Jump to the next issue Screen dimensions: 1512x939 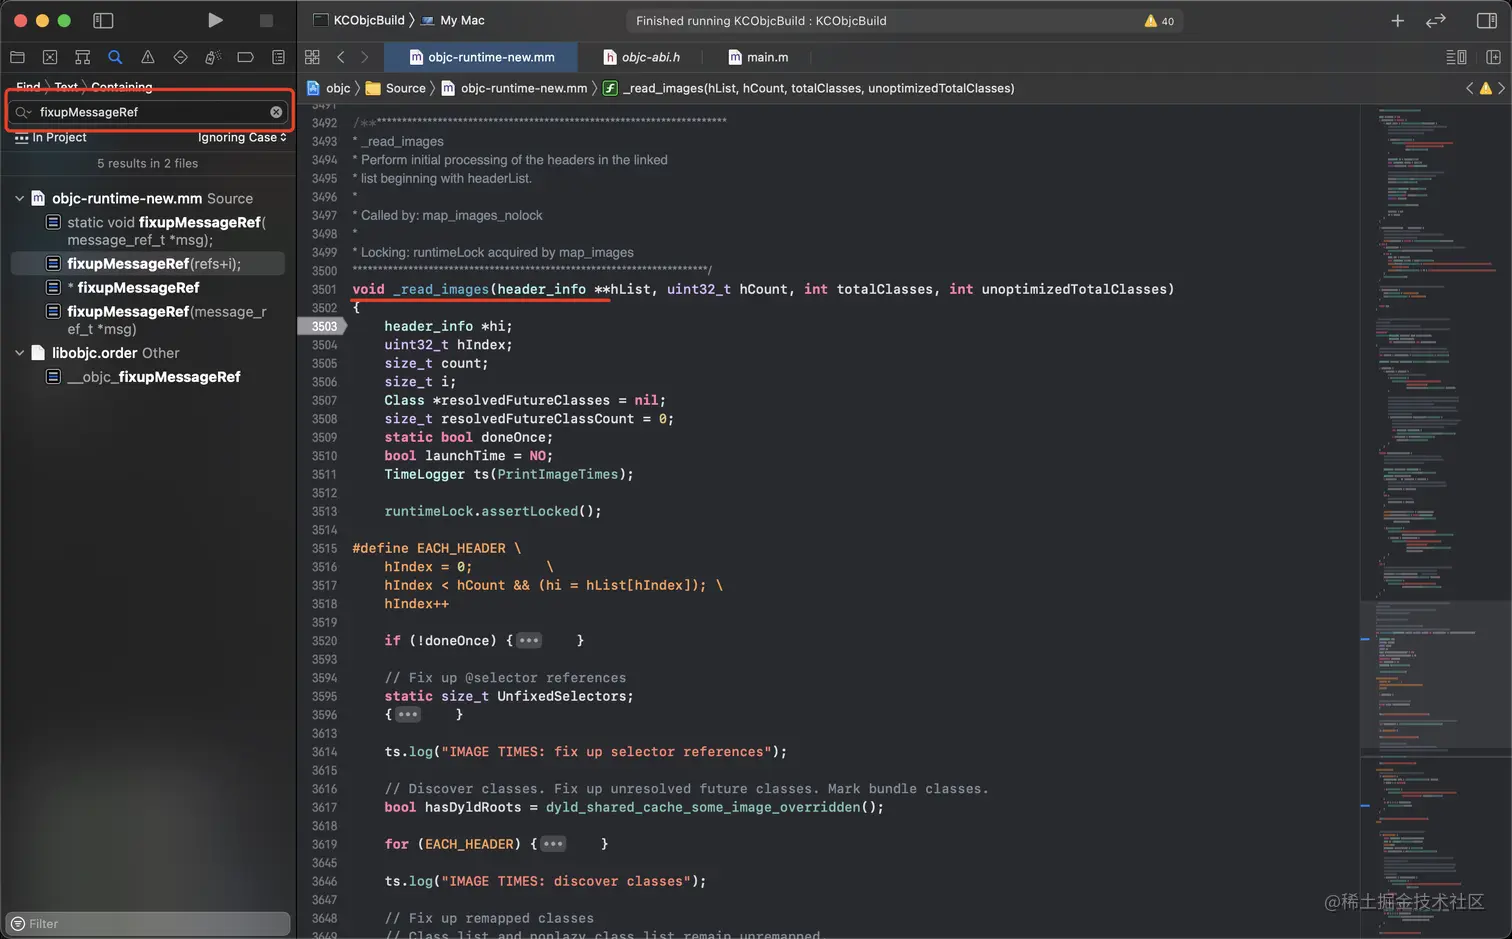point(1501,88)
